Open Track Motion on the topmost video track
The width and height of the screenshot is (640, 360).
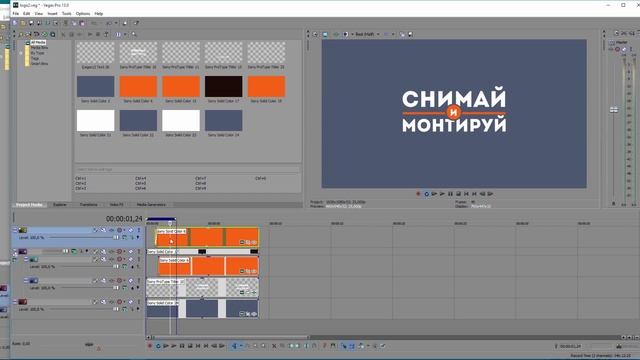(103, 230)
